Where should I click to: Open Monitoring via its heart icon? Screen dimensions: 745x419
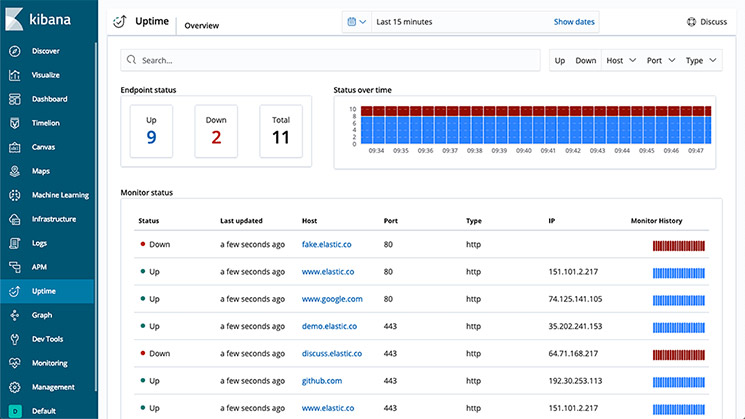pos(15,363)
